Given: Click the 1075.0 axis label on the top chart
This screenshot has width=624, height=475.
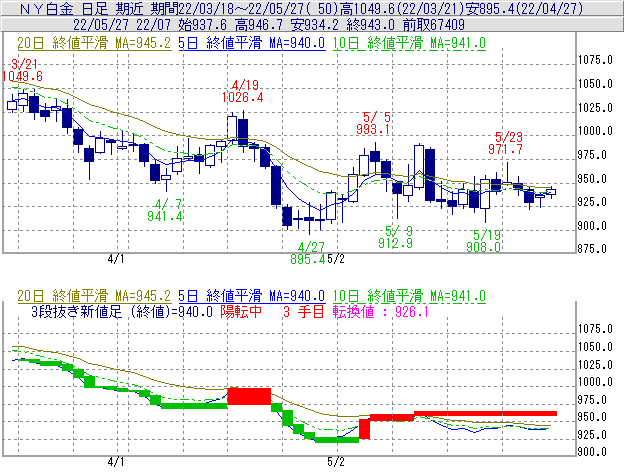Looking at the screenshot, I should tap(595, 60).
